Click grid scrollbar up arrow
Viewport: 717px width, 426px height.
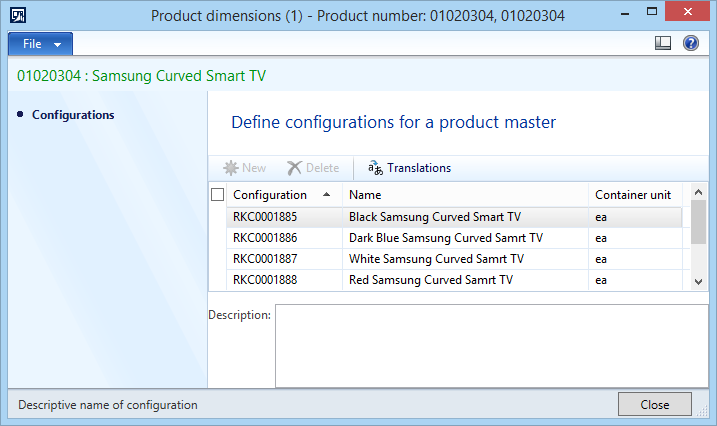(698, 192)
